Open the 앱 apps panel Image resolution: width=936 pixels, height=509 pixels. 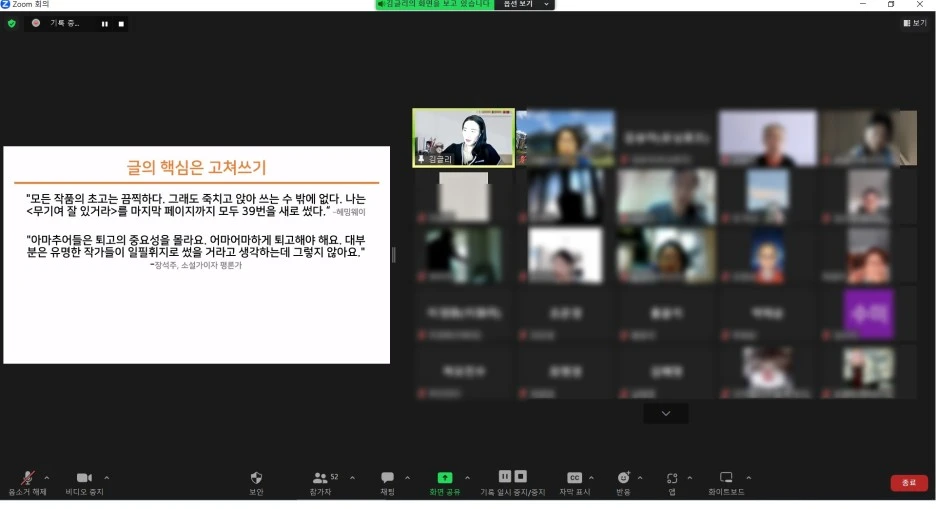672,483
